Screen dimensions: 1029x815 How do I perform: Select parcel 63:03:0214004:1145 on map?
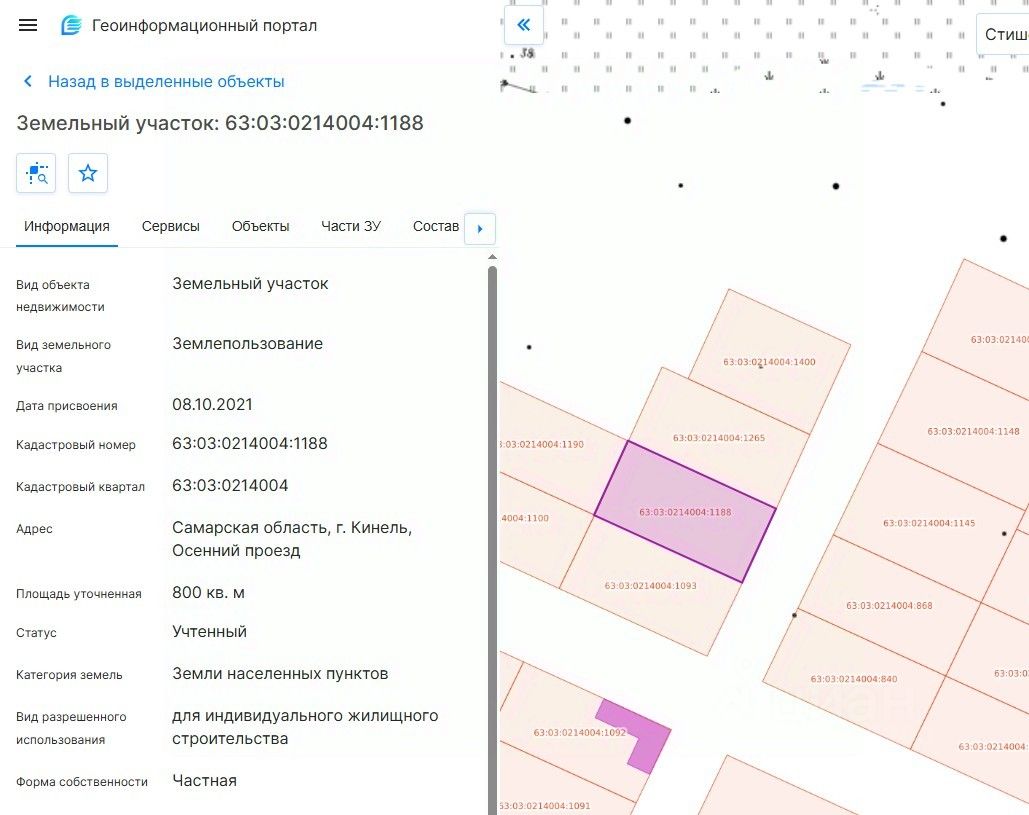[929, 523]
